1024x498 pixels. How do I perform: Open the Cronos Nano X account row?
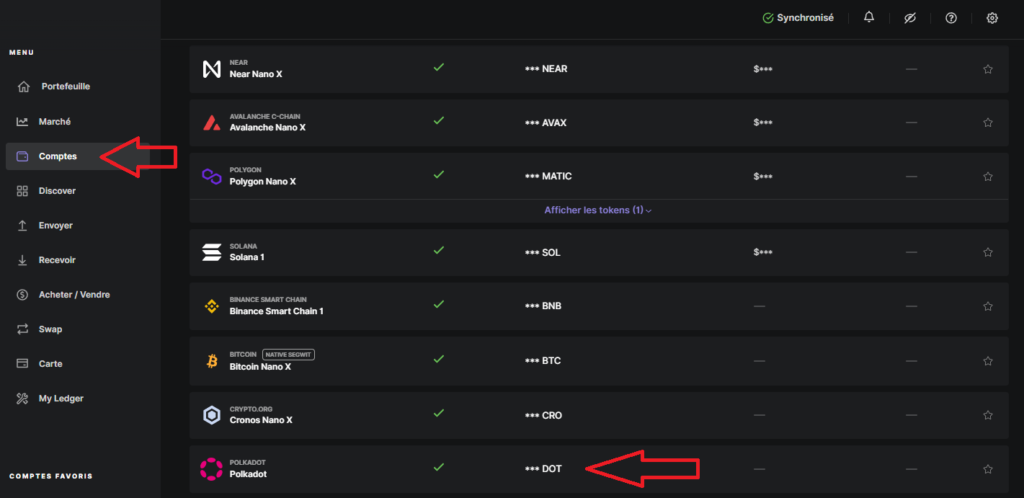pos(261,414)
